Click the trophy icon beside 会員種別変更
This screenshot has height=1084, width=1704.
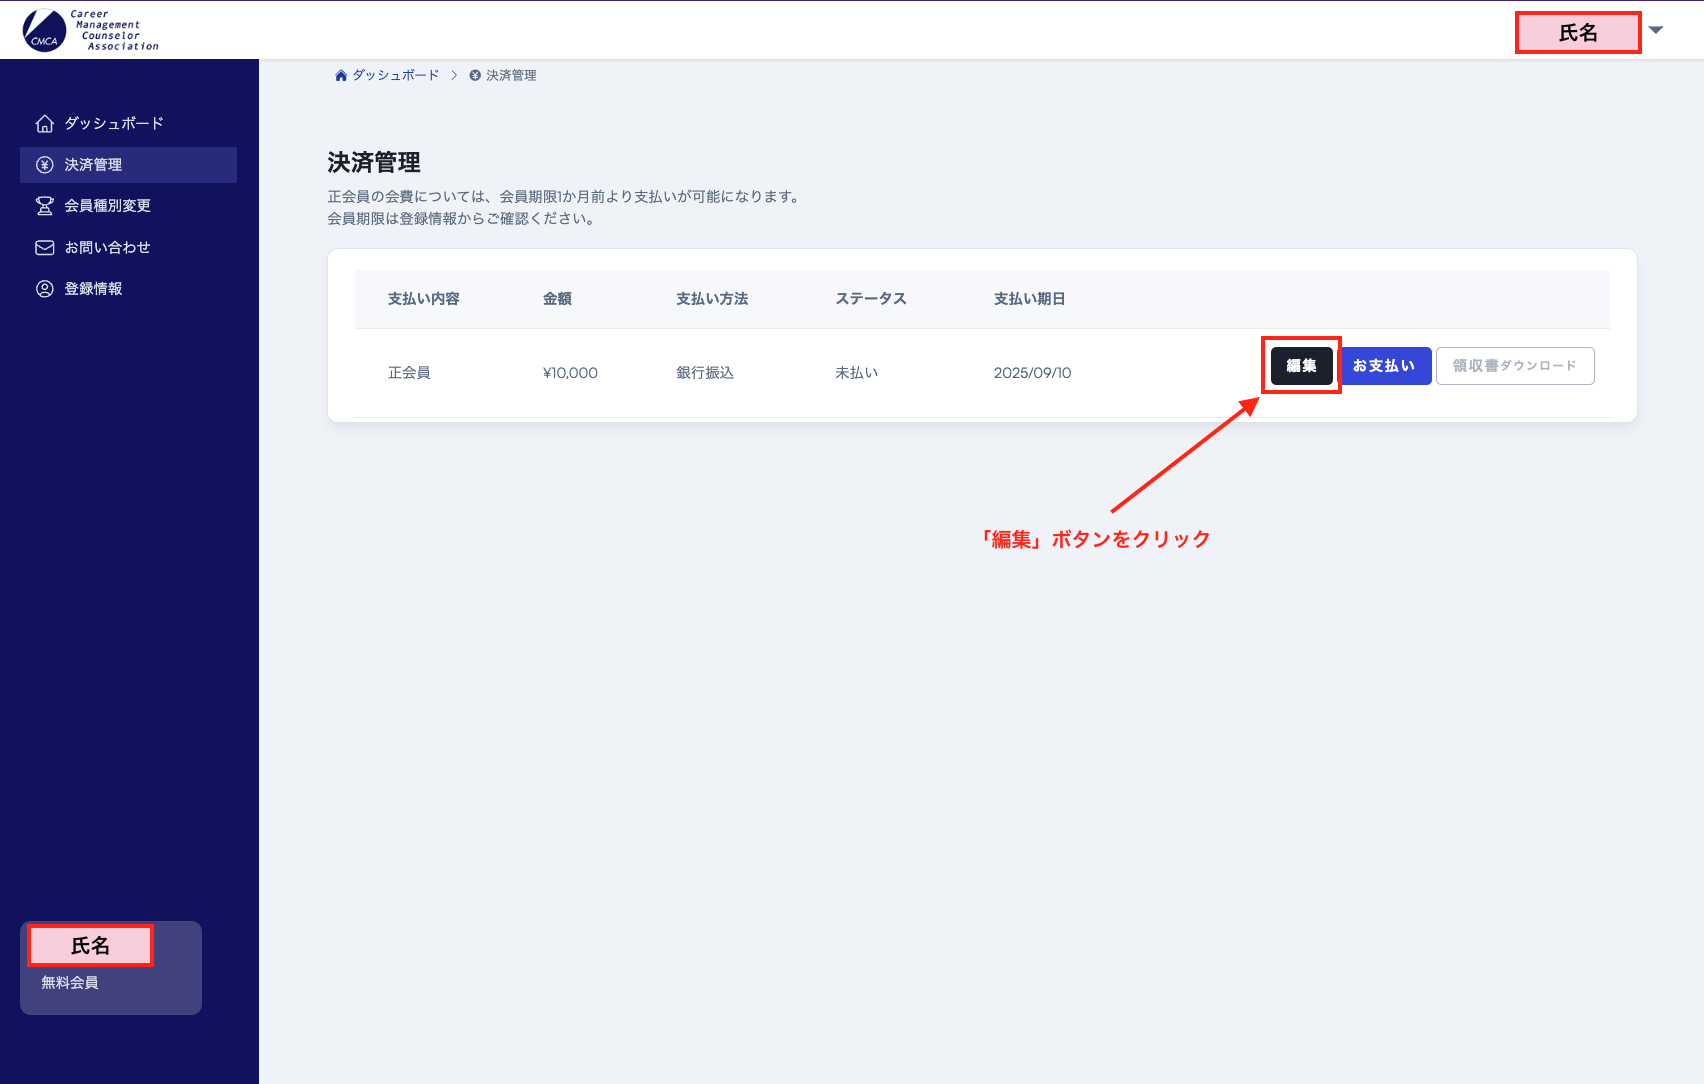tap(45, 206)
